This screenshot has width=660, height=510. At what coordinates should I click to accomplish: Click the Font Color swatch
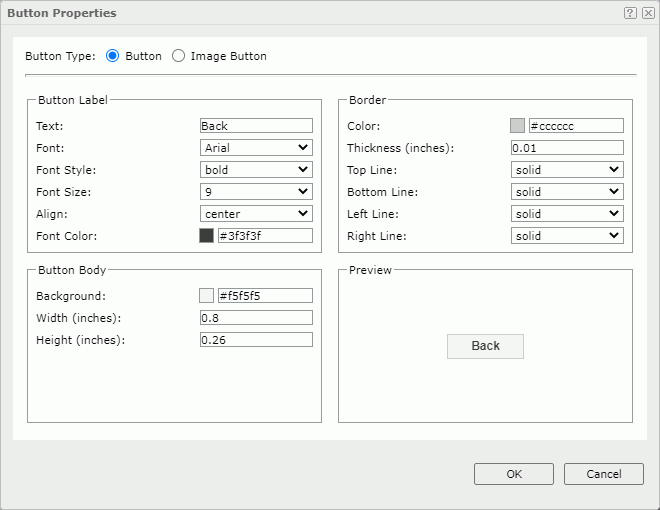click(x=206, y=236)
